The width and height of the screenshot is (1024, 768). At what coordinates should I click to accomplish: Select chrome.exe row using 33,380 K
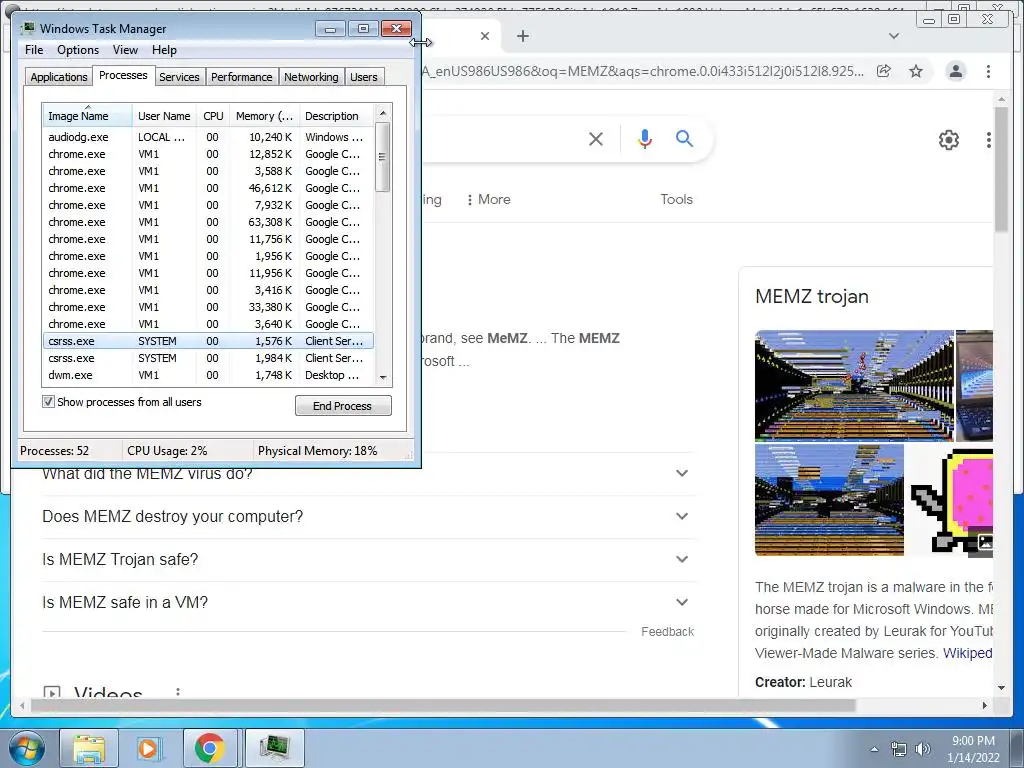pyautogui.click(x=208, y=307)
